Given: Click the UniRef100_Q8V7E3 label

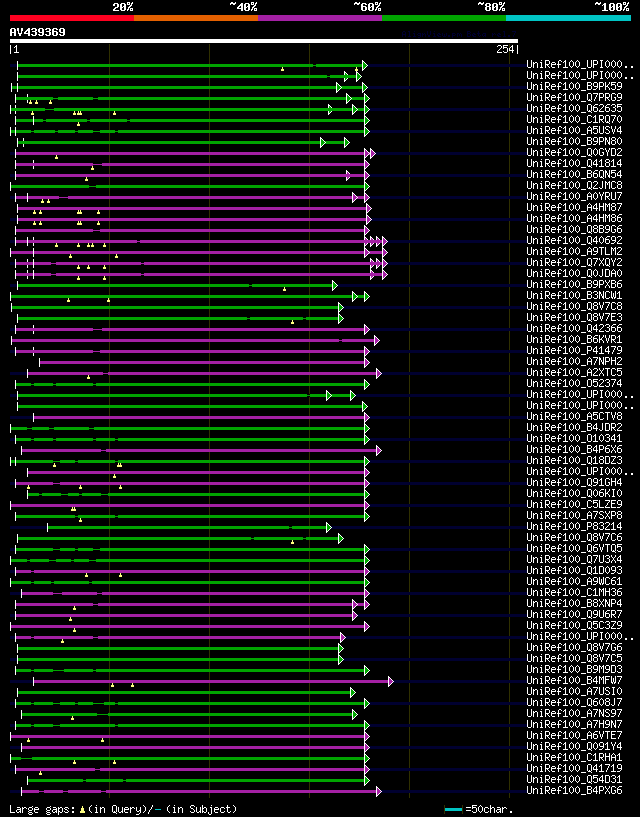Looking at the screenshot, I should click(x=574, y=317).
